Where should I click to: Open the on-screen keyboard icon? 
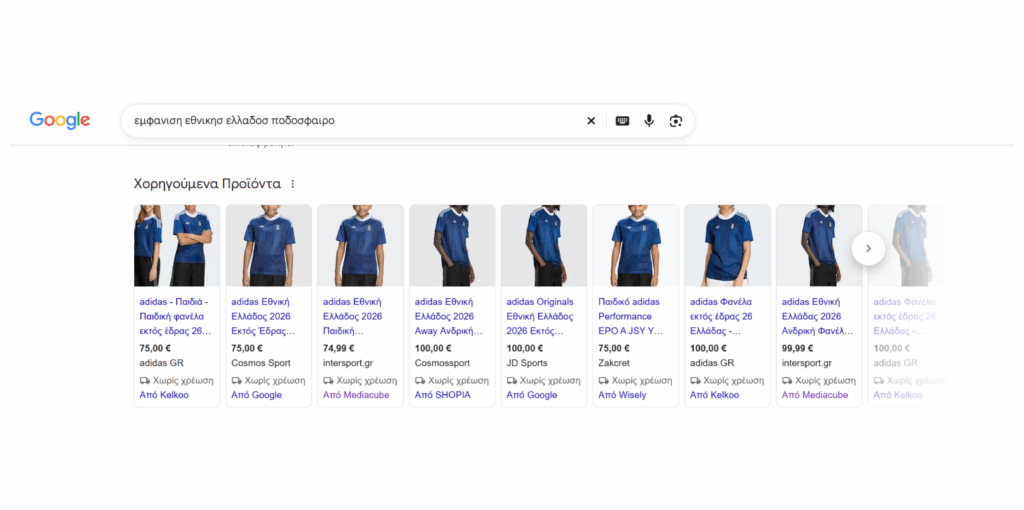622,121
